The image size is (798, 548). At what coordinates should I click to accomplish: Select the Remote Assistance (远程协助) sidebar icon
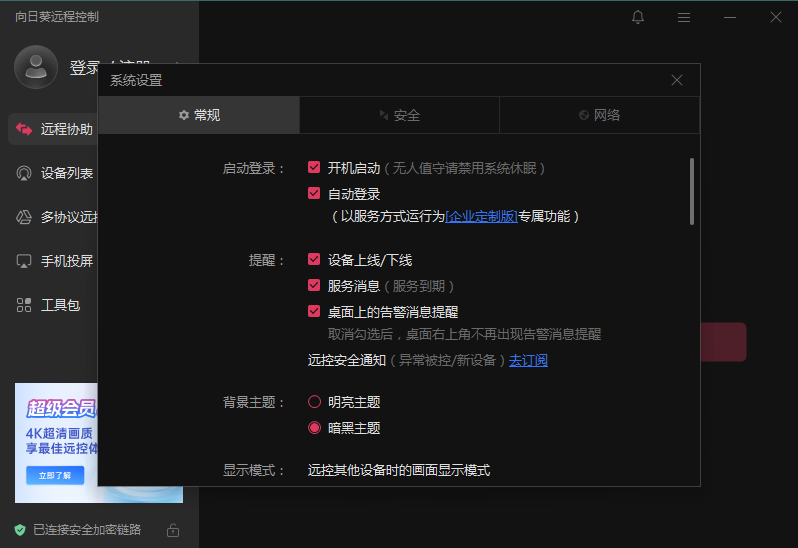tap(24, 129)
